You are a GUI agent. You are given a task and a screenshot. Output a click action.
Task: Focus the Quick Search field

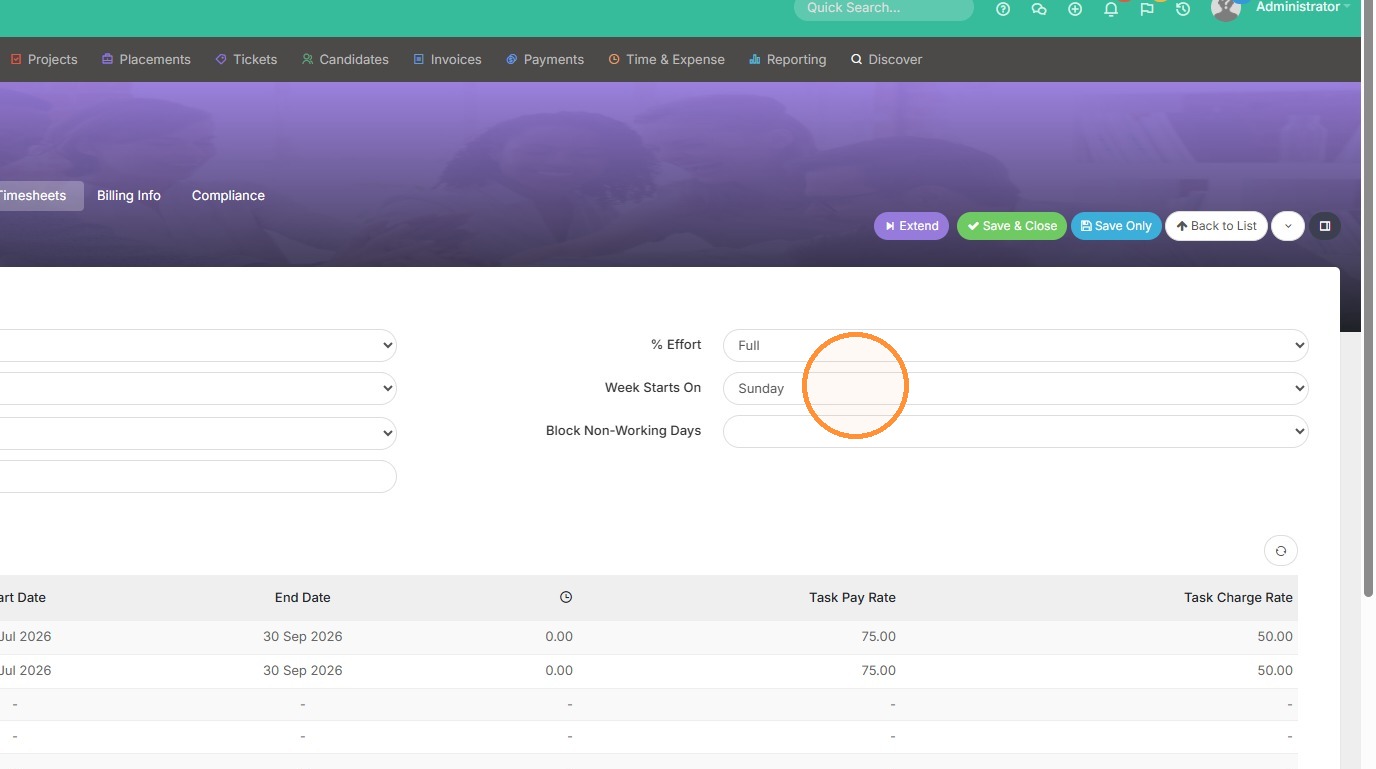(884, 8)
